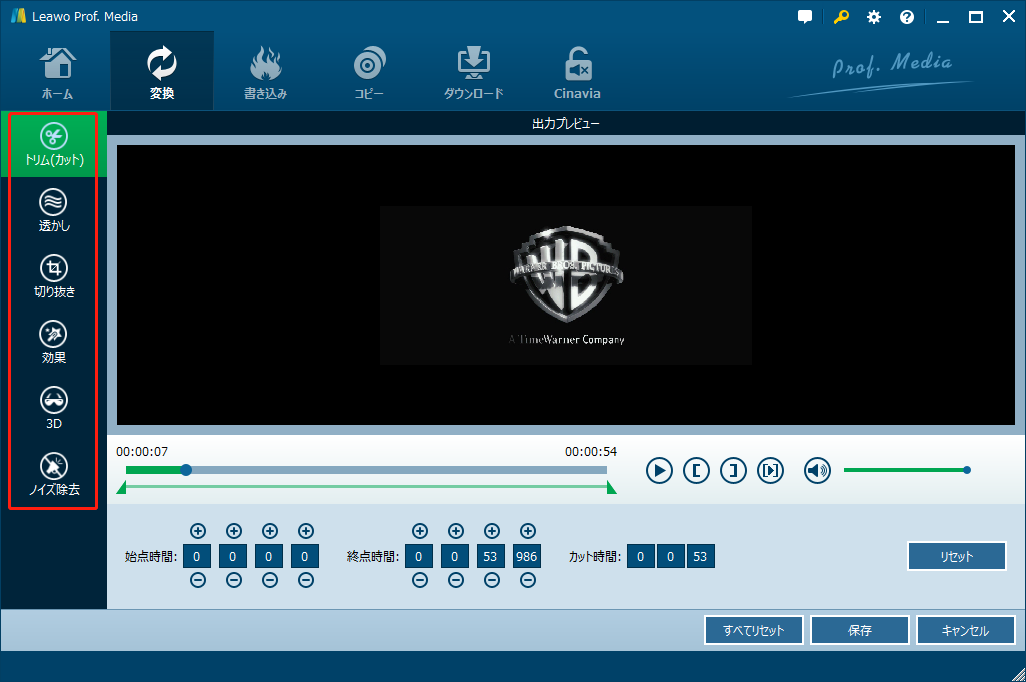Click the カット時間 seconds field showing 53
The height and width of the screenshot is (682, 1026).
click(700, 556)
